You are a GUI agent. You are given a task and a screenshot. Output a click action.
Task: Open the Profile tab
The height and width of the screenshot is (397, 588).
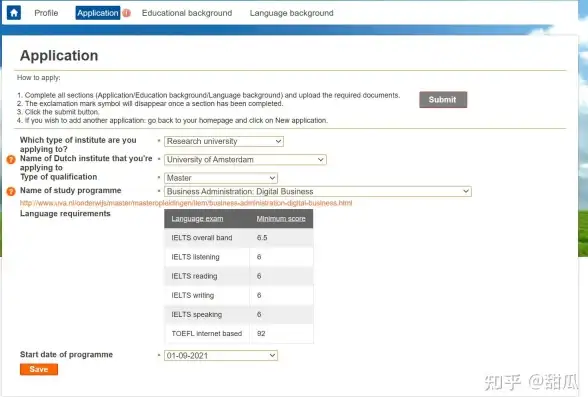(46, 13)
